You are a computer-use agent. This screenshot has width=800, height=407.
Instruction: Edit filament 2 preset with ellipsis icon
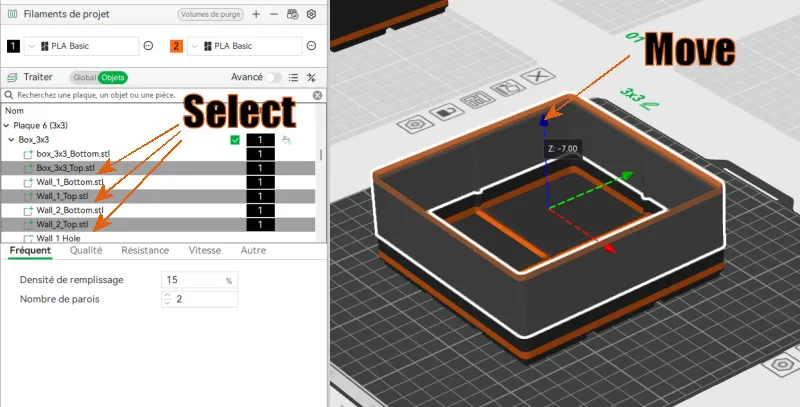pos(311,46)
